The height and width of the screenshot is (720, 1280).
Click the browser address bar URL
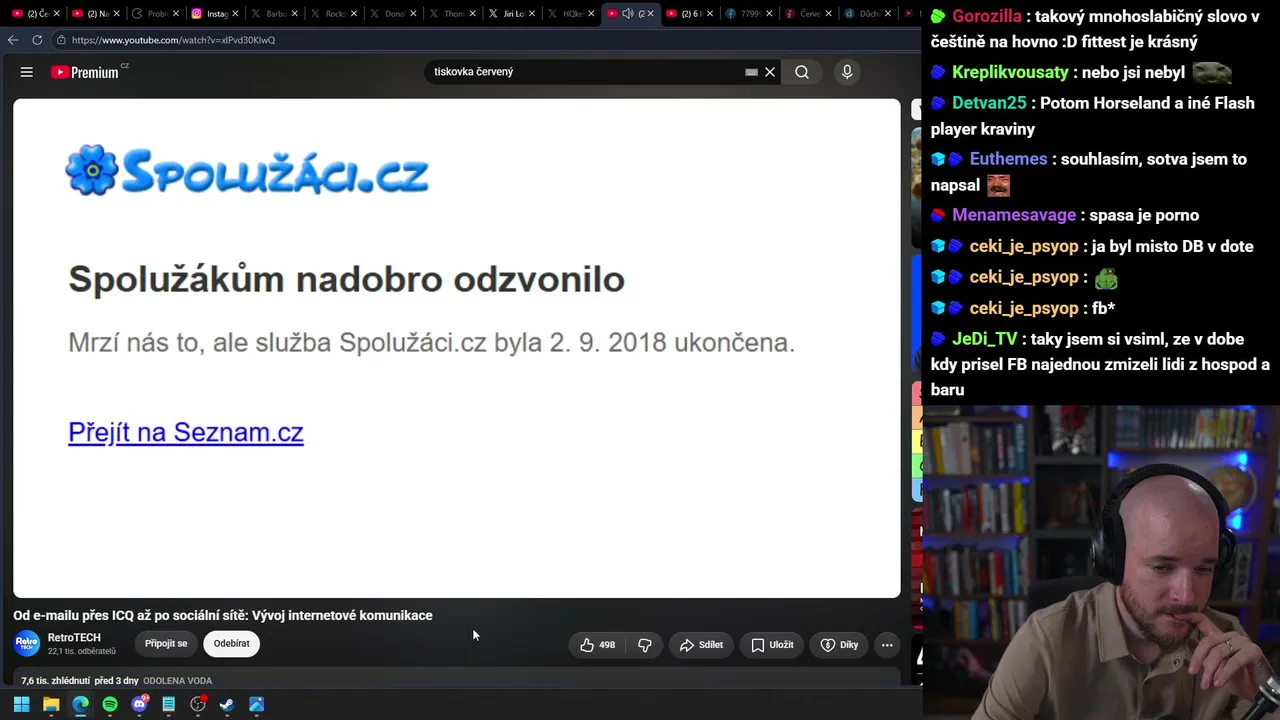pyautogui.click(x=173, y=40)
